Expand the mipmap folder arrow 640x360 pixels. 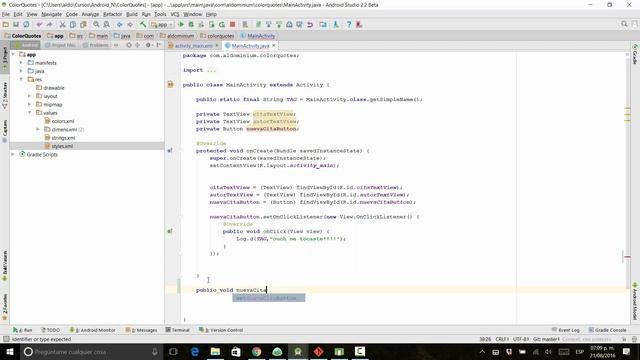(x=29, y=104)
